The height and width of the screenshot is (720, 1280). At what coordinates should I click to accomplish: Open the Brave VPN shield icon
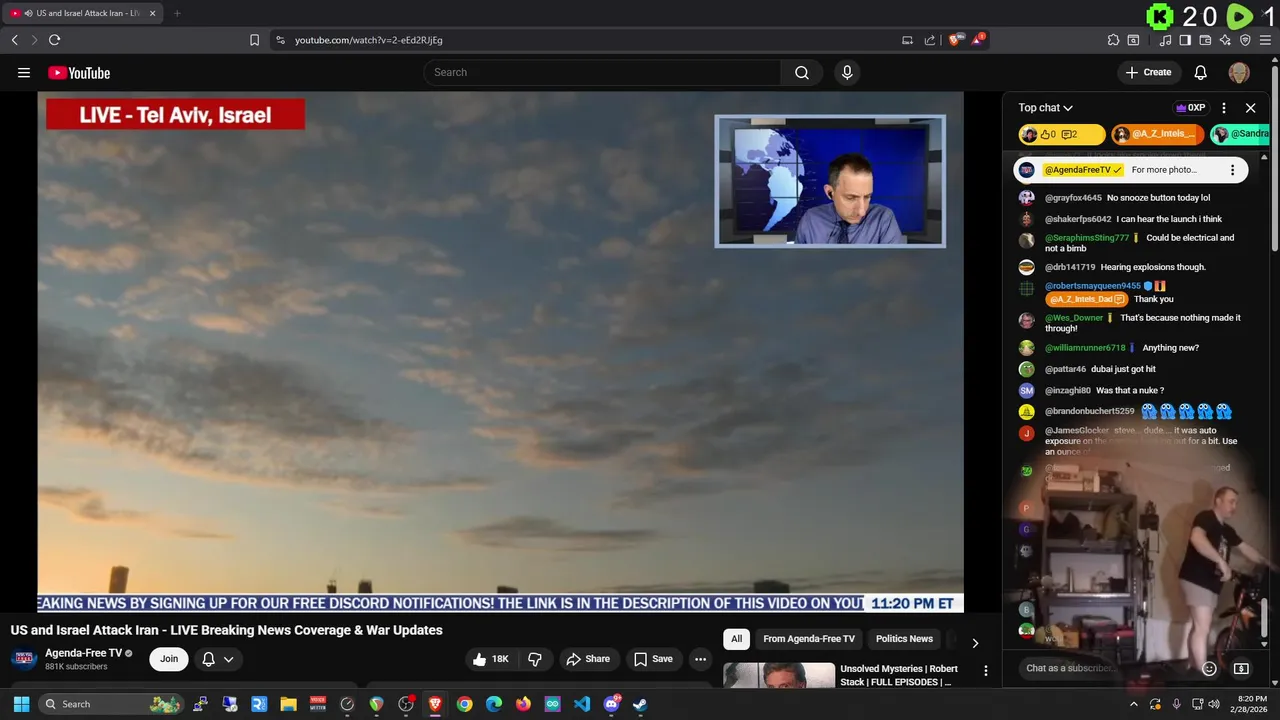tap(1245, 40)
